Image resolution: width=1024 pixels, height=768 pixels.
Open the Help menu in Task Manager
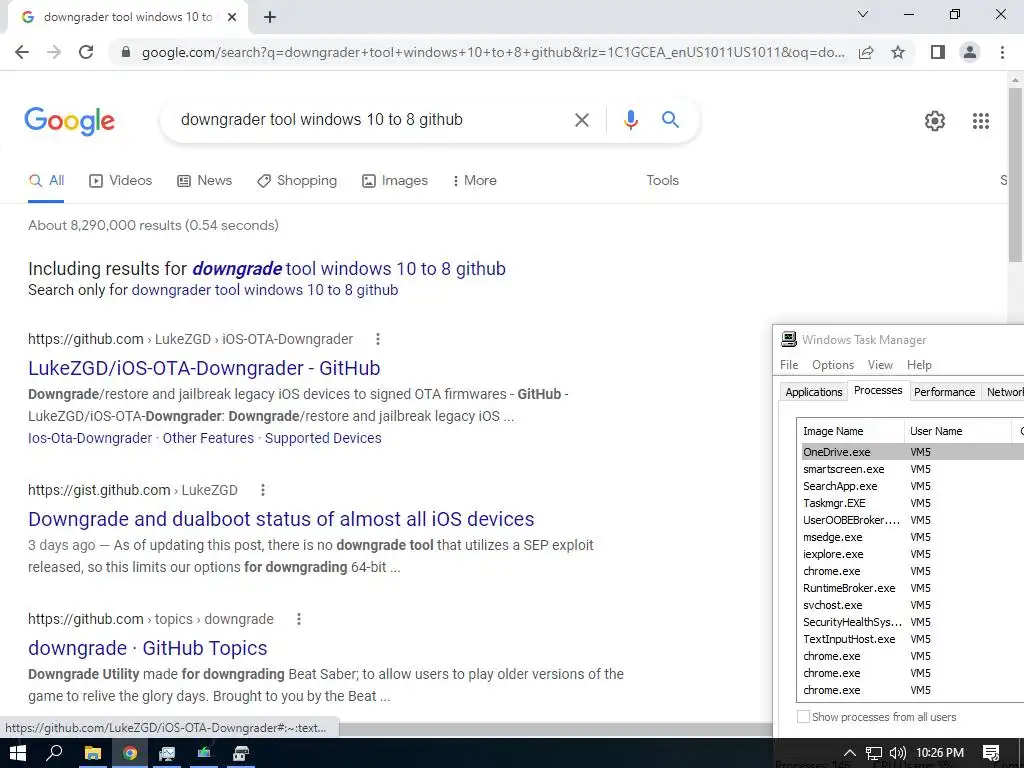(919, 365)
